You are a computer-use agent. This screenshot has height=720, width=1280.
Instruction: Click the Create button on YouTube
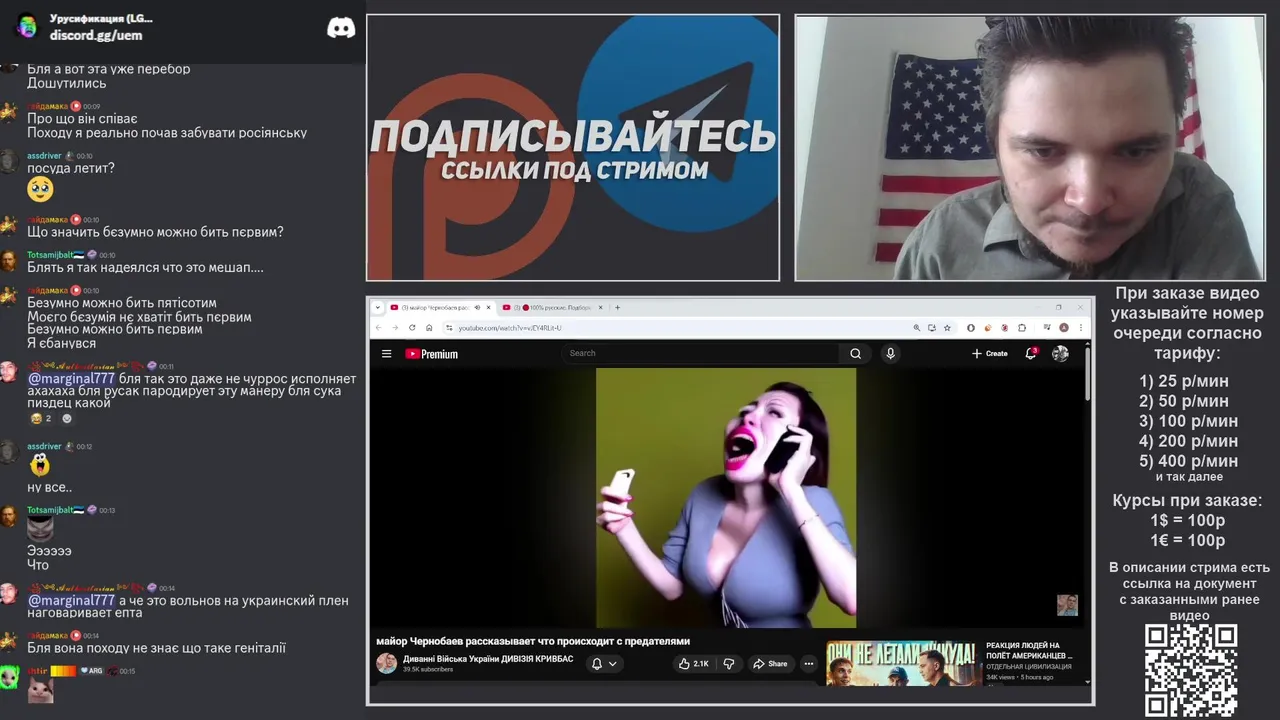click(990, 353)
